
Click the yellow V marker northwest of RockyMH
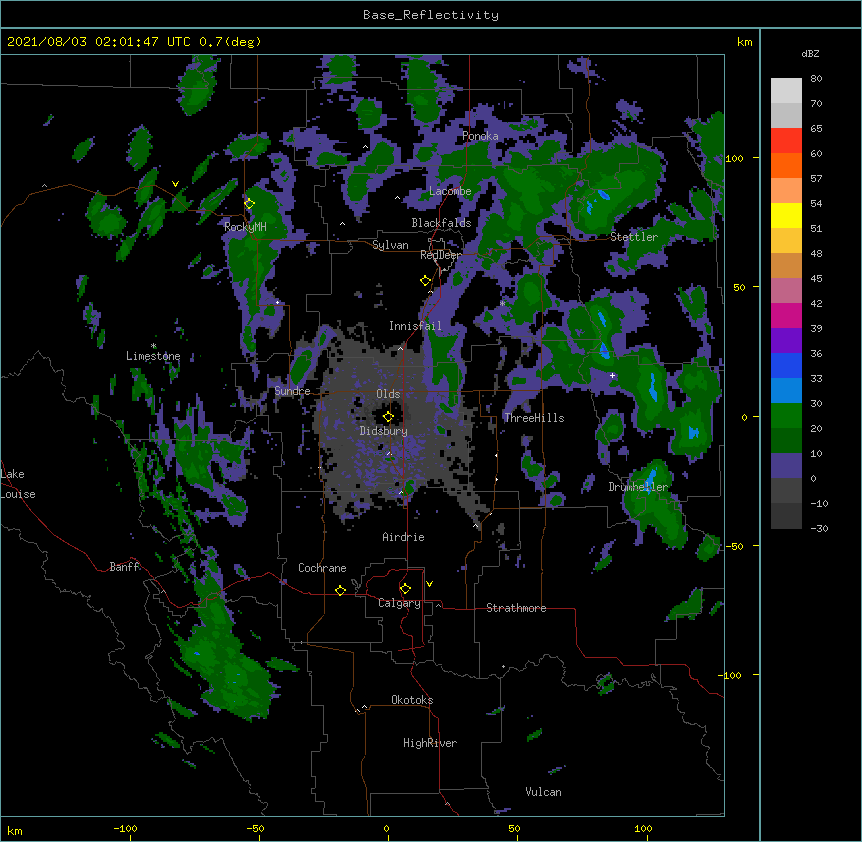coord(175,184)
